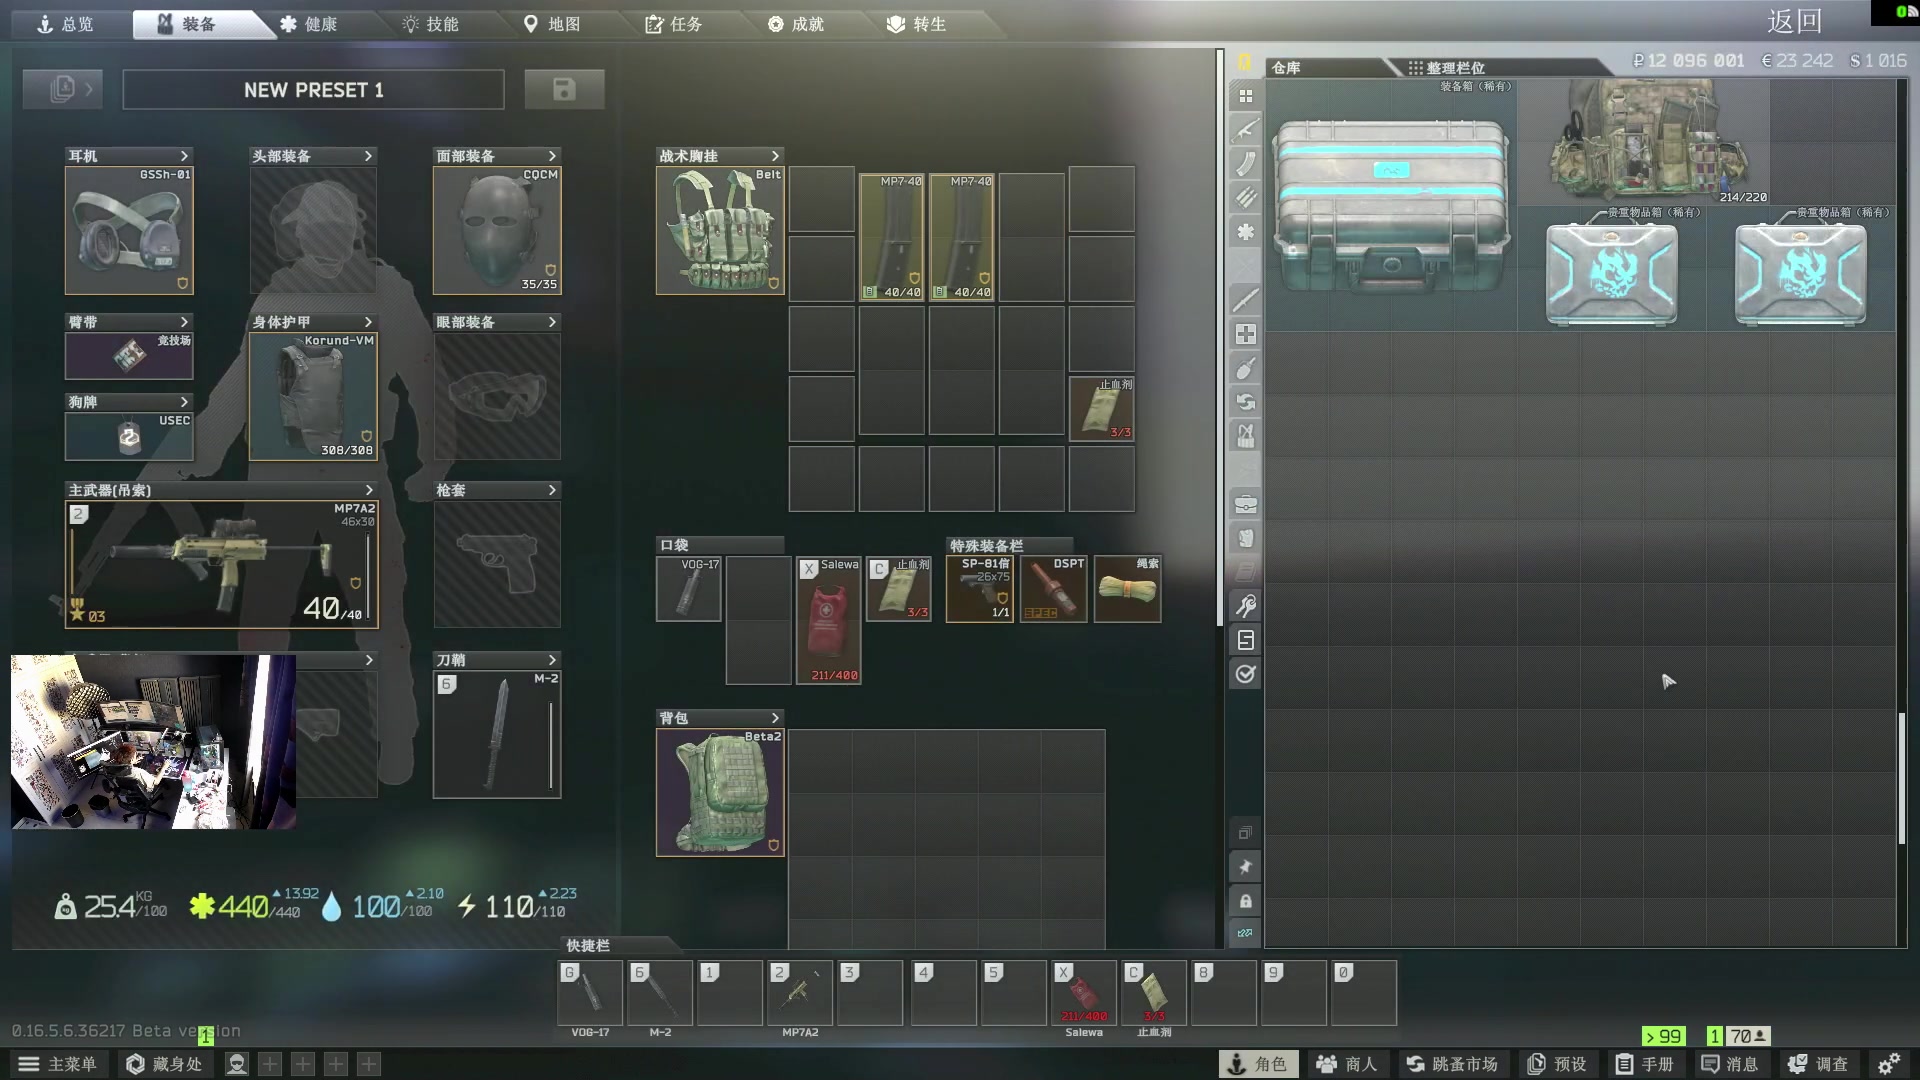Expand the 枪套 holster slot arrow

coord(552,490)
